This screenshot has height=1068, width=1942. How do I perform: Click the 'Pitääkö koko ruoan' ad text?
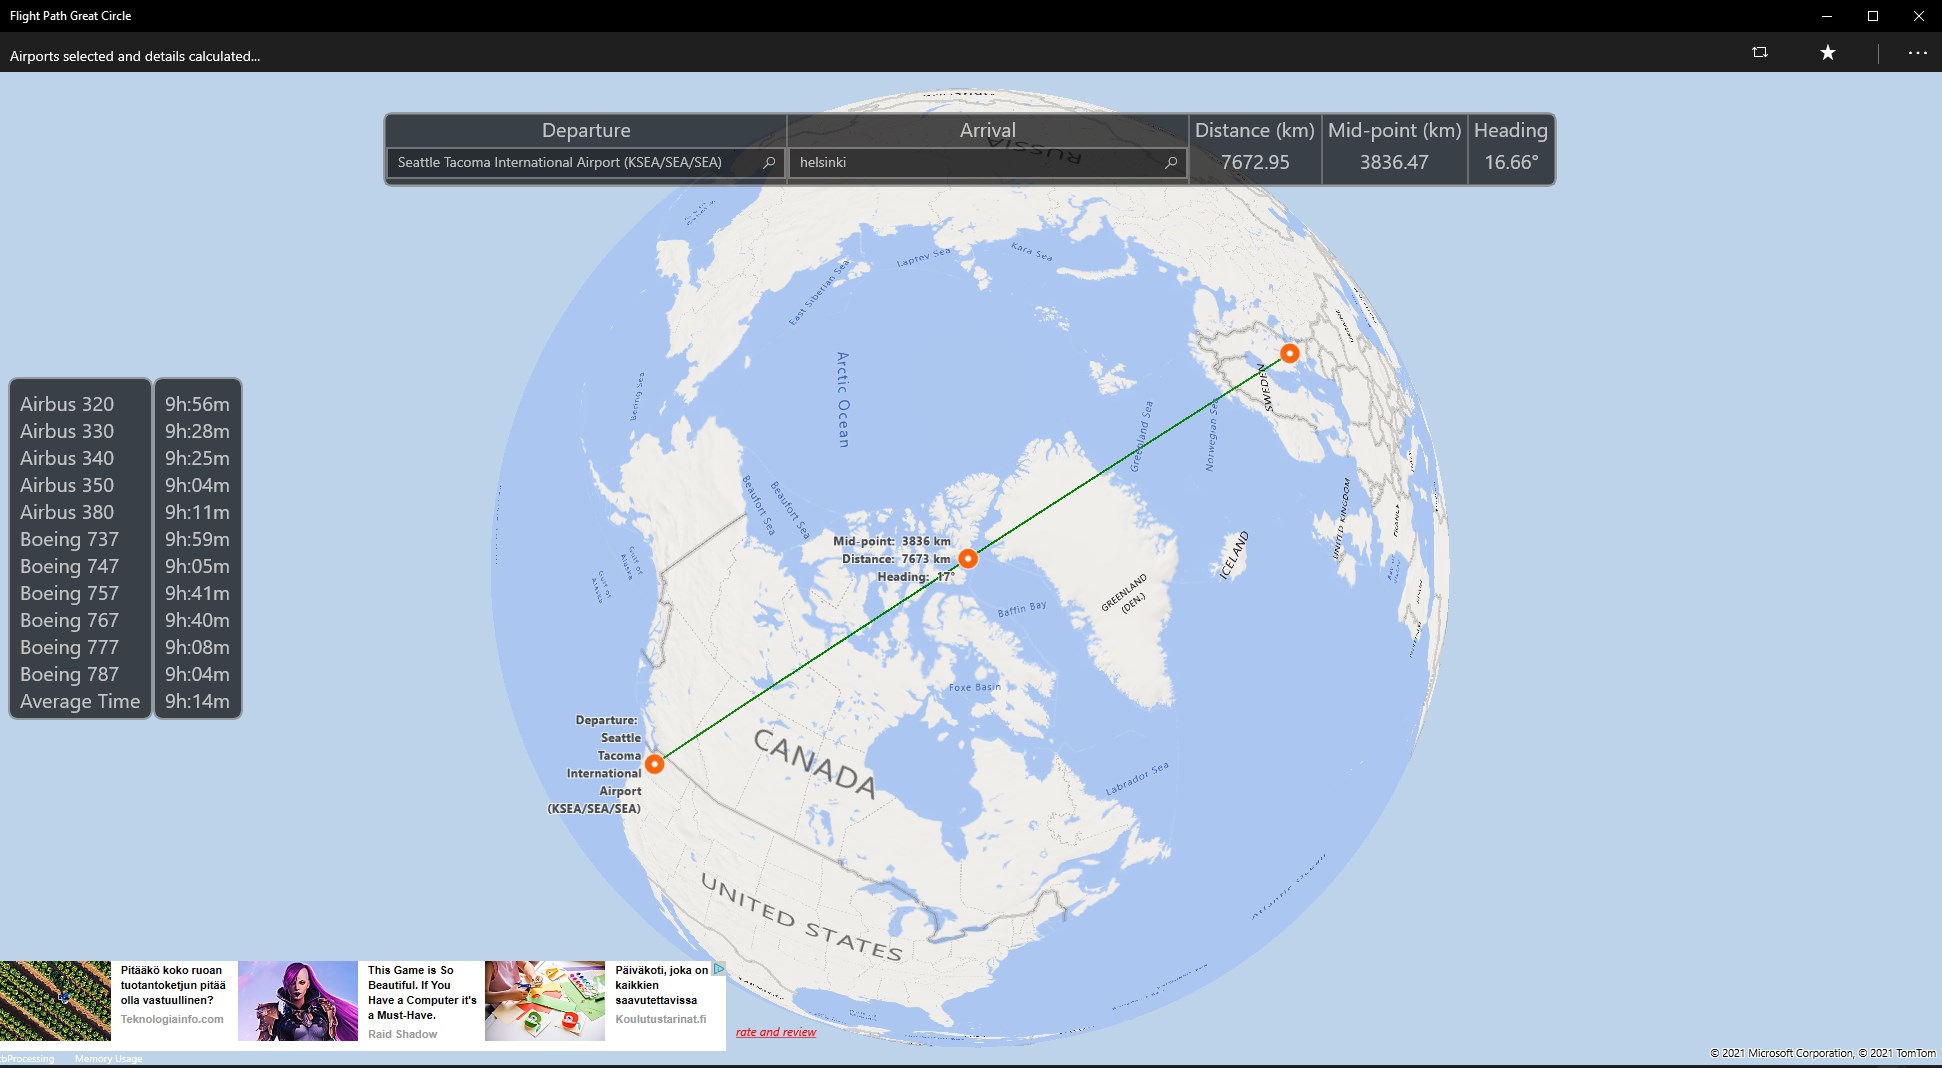[x=173, y=985]
